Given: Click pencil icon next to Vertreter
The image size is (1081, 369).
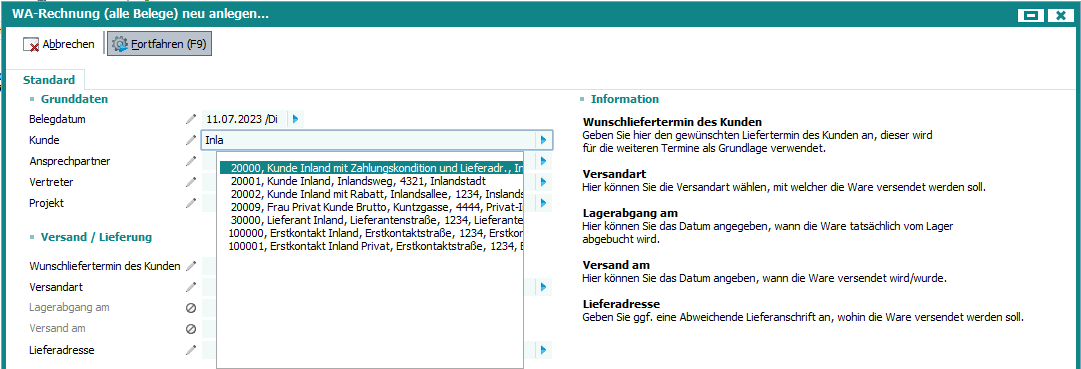Looking at the screenshot, I should click(191, 183).
